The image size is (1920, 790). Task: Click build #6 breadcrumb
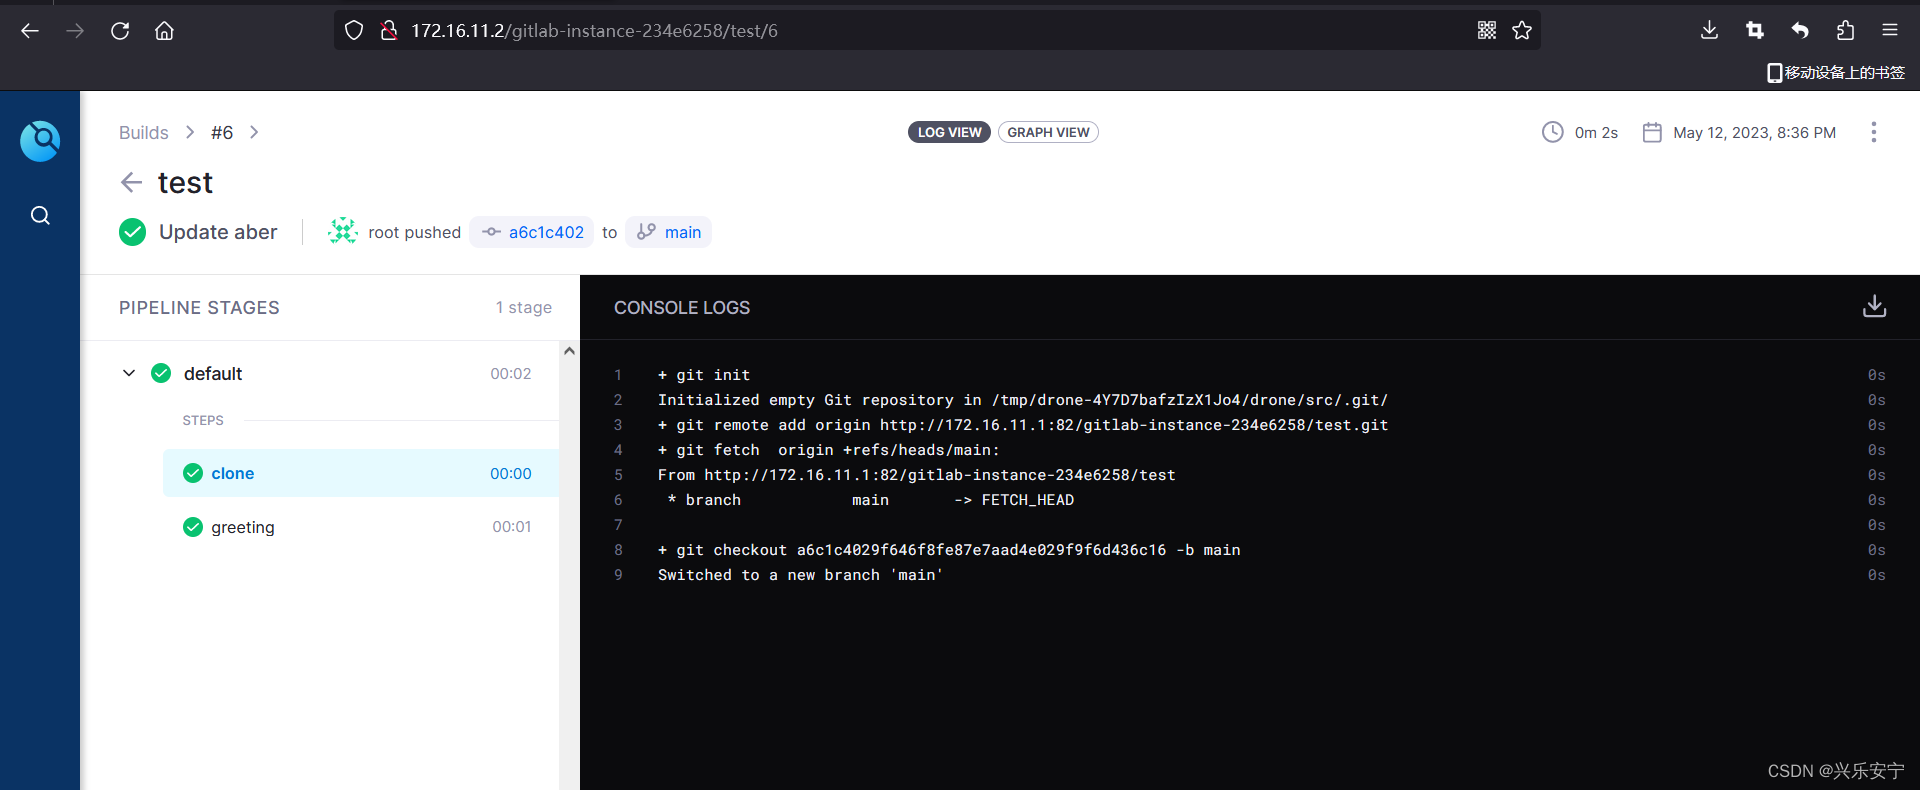click(222, 132)
